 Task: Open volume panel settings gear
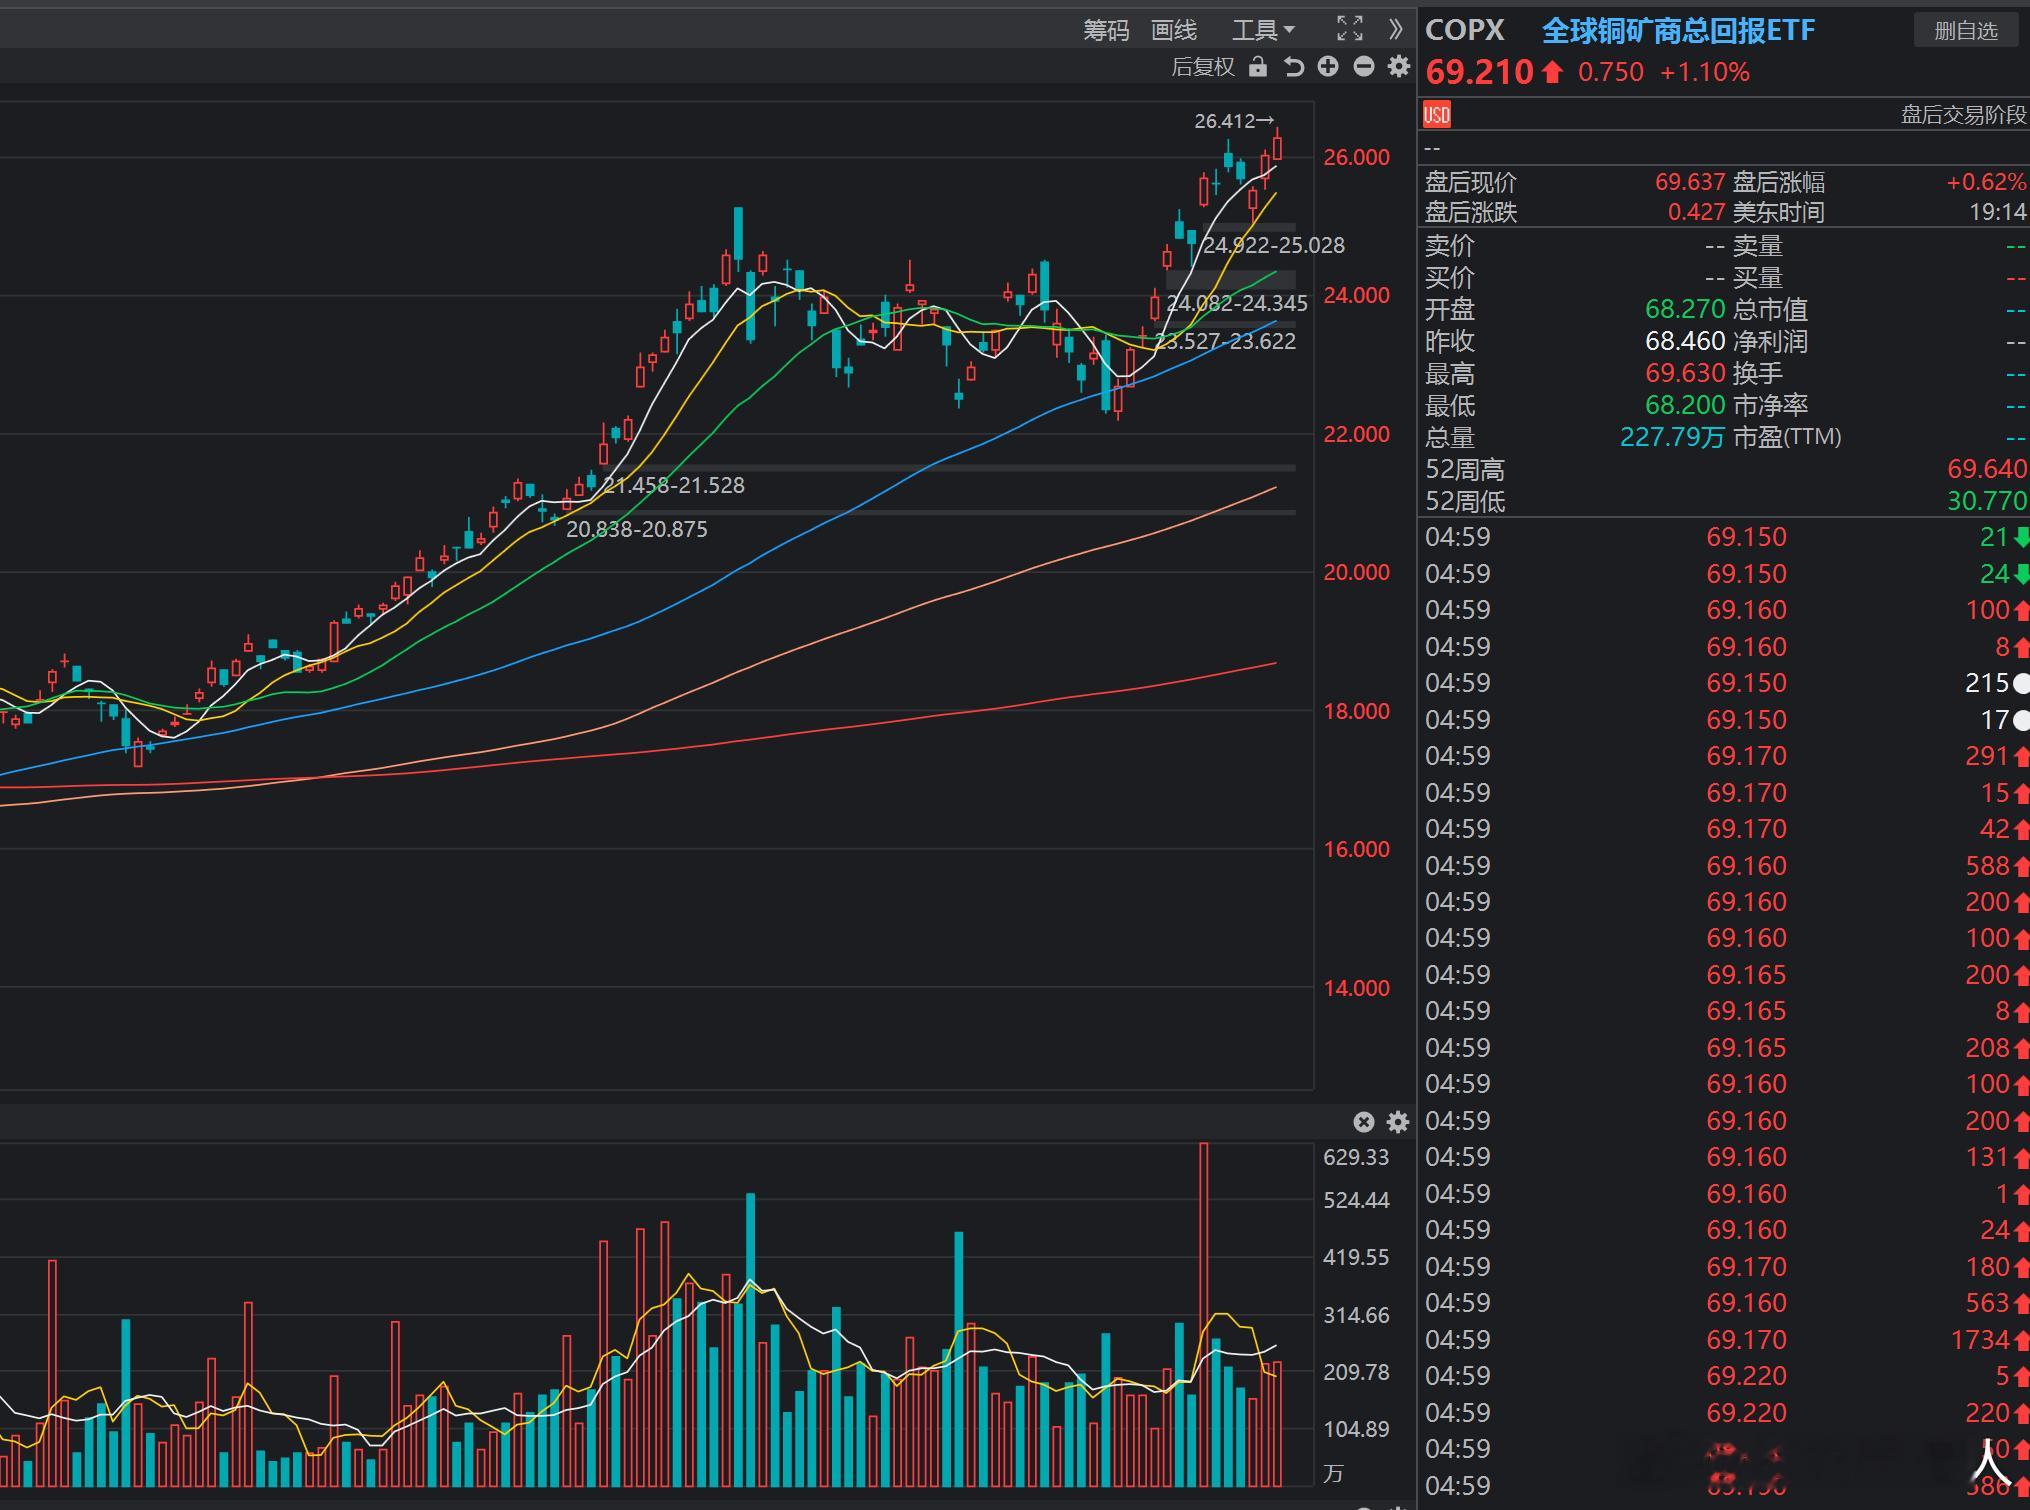coord(1398,1122)
